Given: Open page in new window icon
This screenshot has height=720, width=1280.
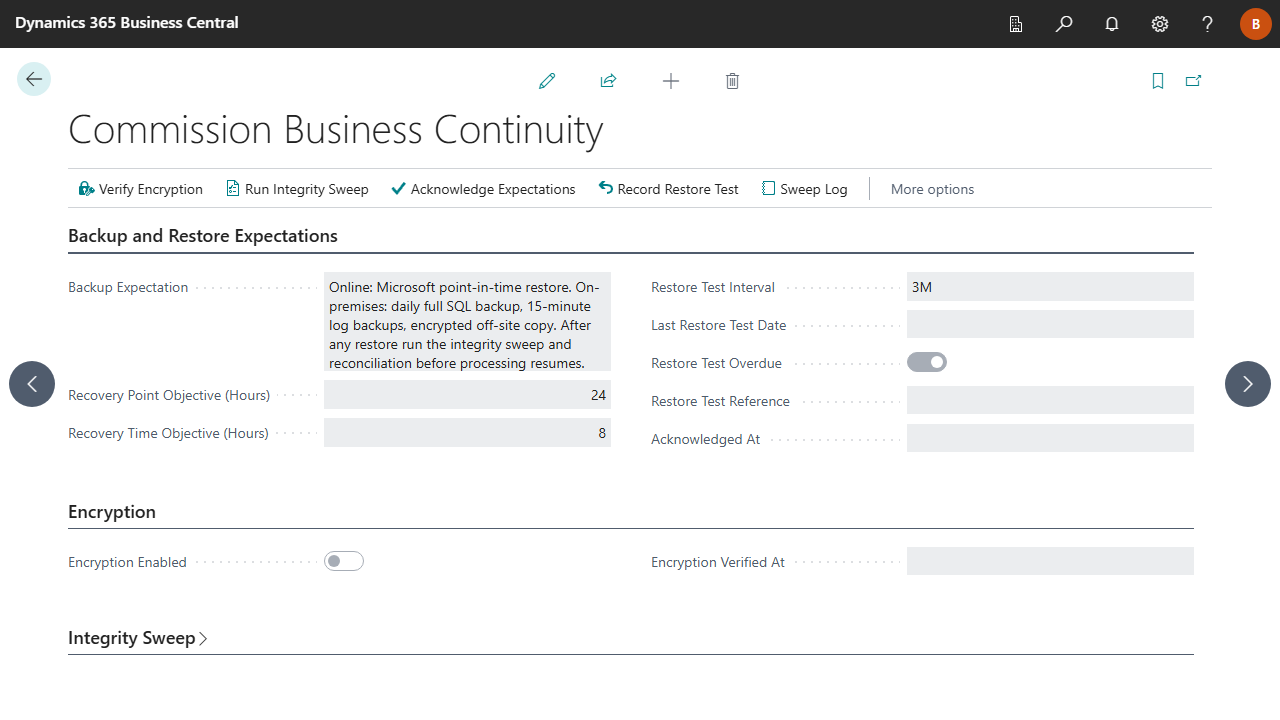Looking at the screenshot, I should (1193, 81).
